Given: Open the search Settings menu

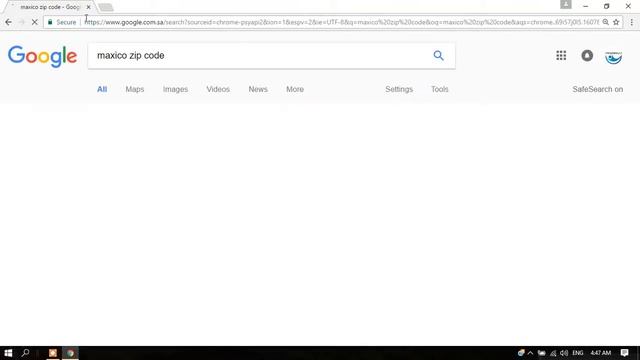Looking at the screenshot, I should pos(399,89).
